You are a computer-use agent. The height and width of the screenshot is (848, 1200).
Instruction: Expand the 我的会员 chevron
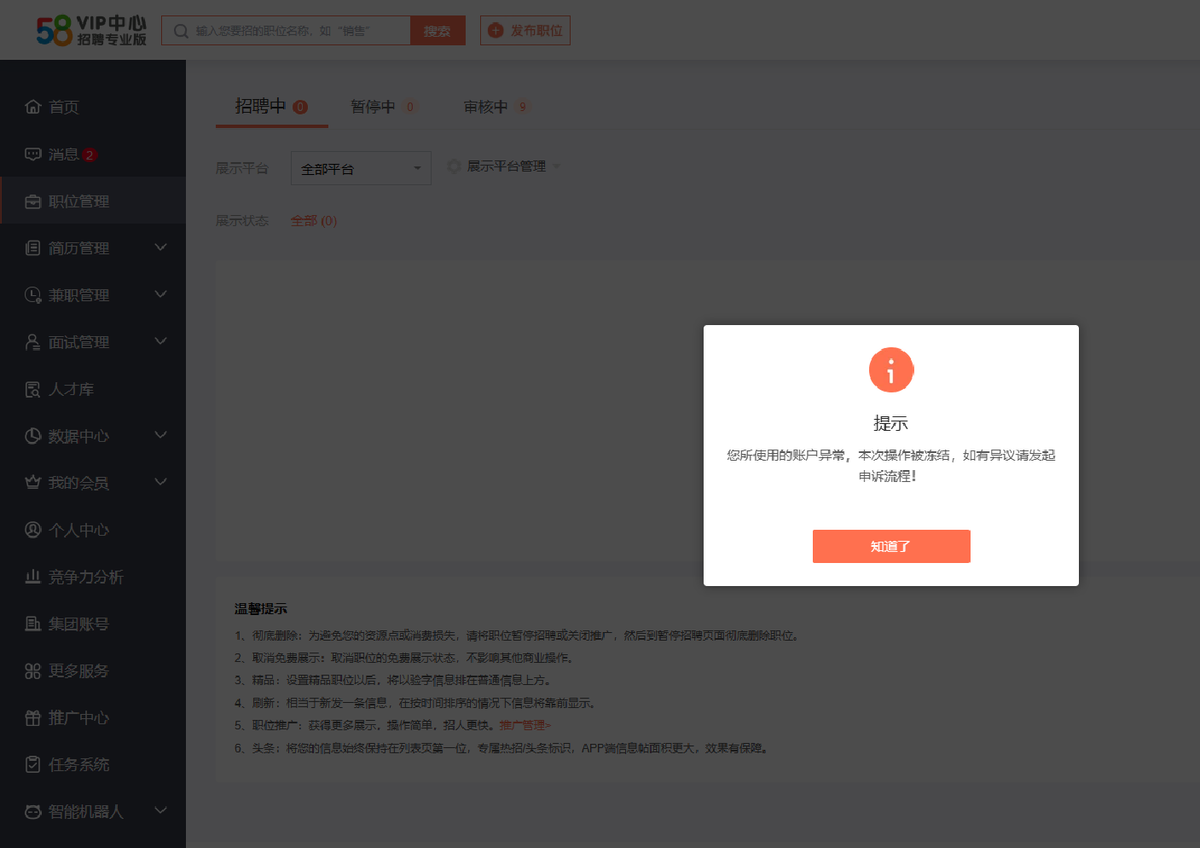pyautogui.click(x=161, y=482)
